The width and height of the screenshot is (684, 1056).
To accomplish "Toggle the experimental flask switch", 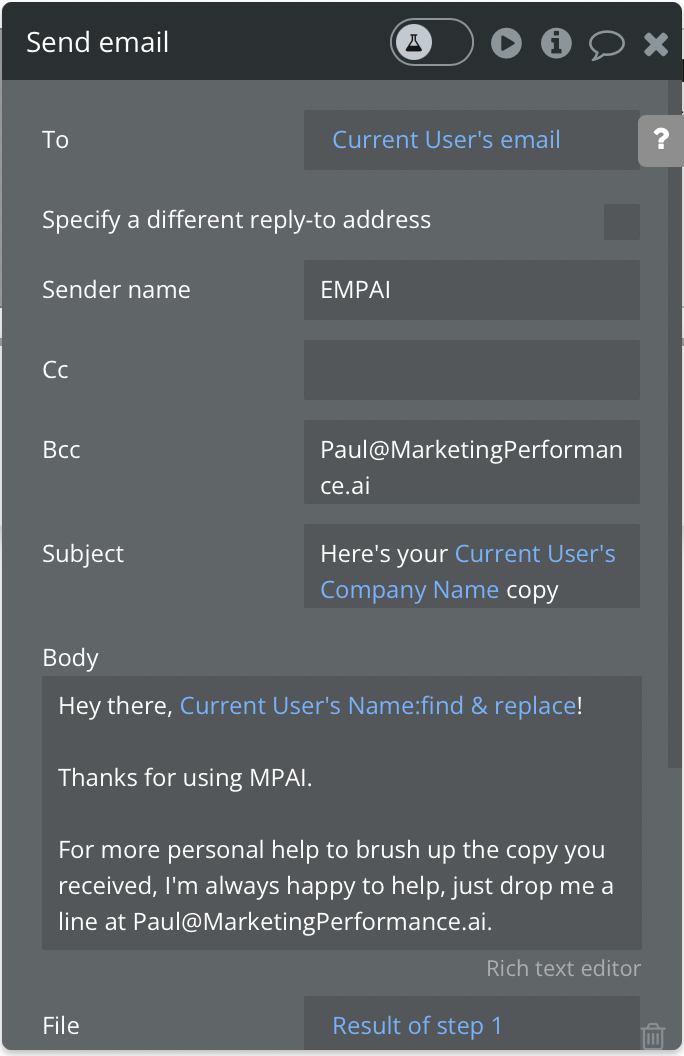I will pyautogui.click(x=431, y=42).
